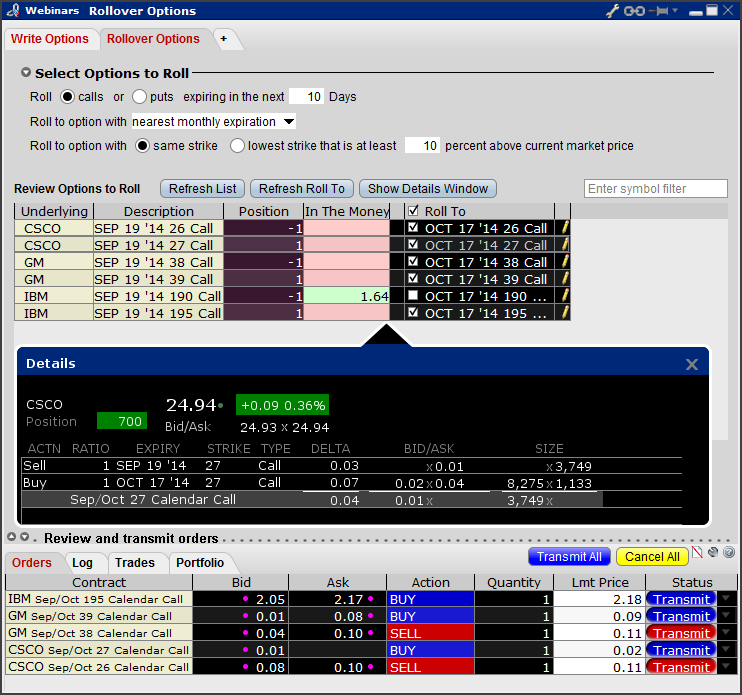Screen dimensions: 742x695
Task: Click the chain link window grouping icon
Action: 634,10
